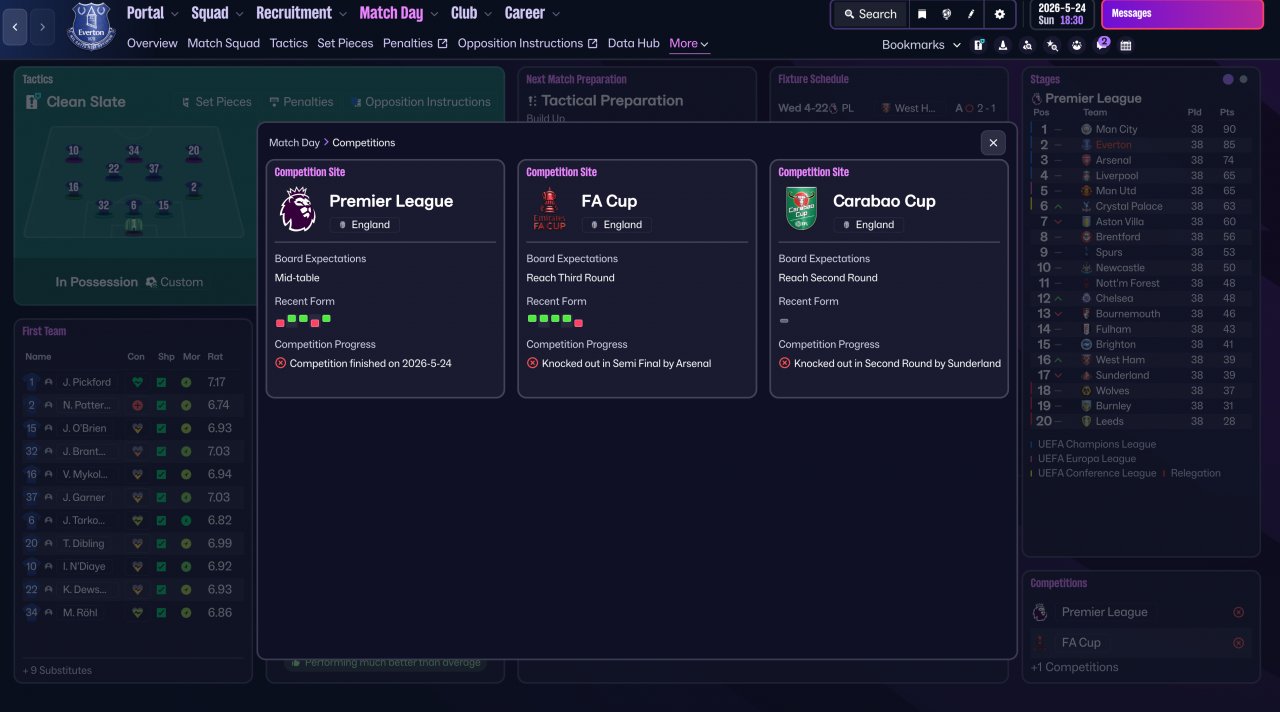
Task: Open Carabao Cup Competition Site link
Action: tap(814, 172)
